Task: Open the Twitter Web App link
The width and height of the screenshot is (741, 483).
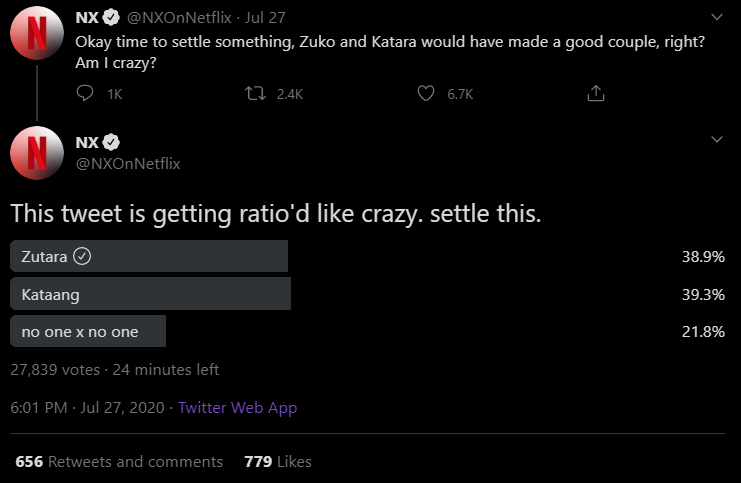Action: (x=238, y=407)
